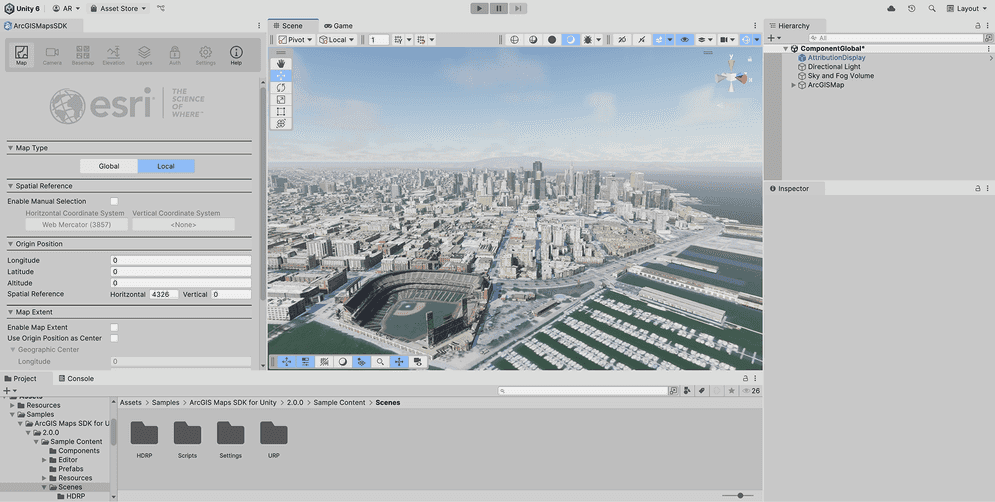Open the Elevation tool icon

click(x=114, y=55)
